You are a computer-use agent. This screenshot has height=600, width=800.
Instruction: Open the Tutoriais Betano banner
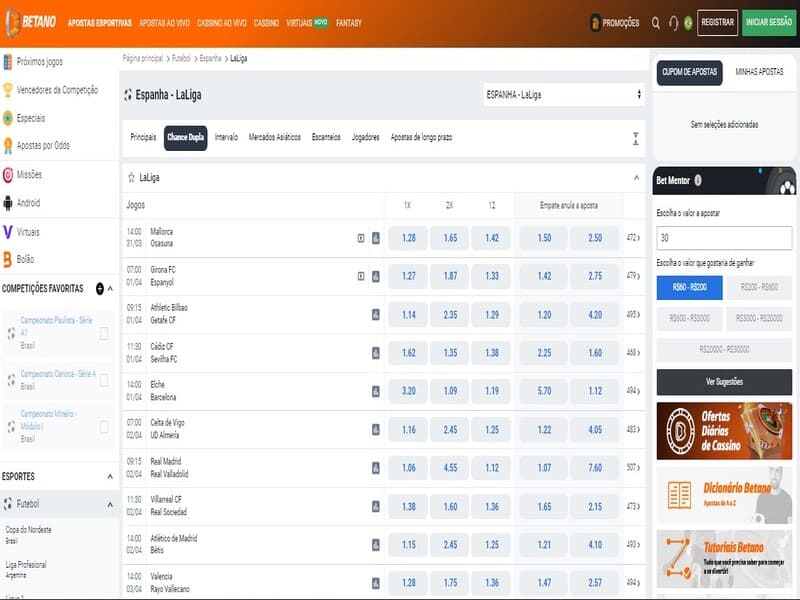(x=724, y=560)
